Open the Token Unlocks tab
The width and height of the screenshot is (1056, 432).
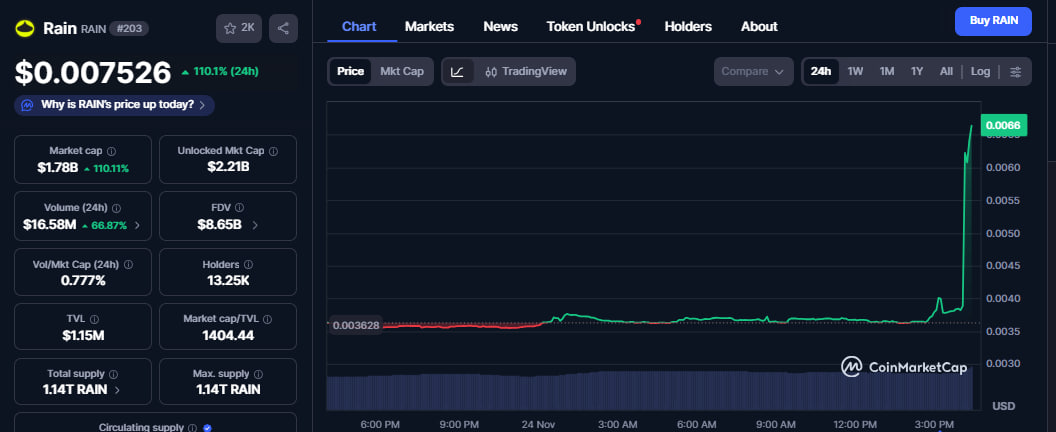592,26
